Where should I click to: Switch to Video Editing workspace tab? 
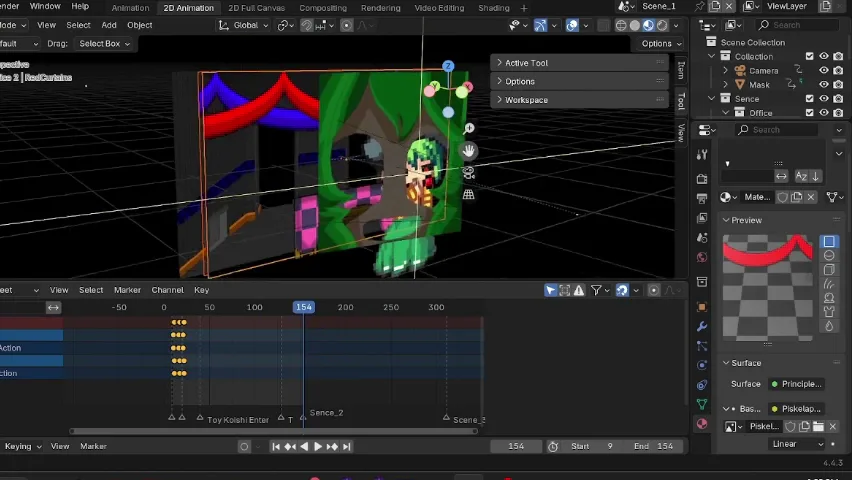[439, 8]
